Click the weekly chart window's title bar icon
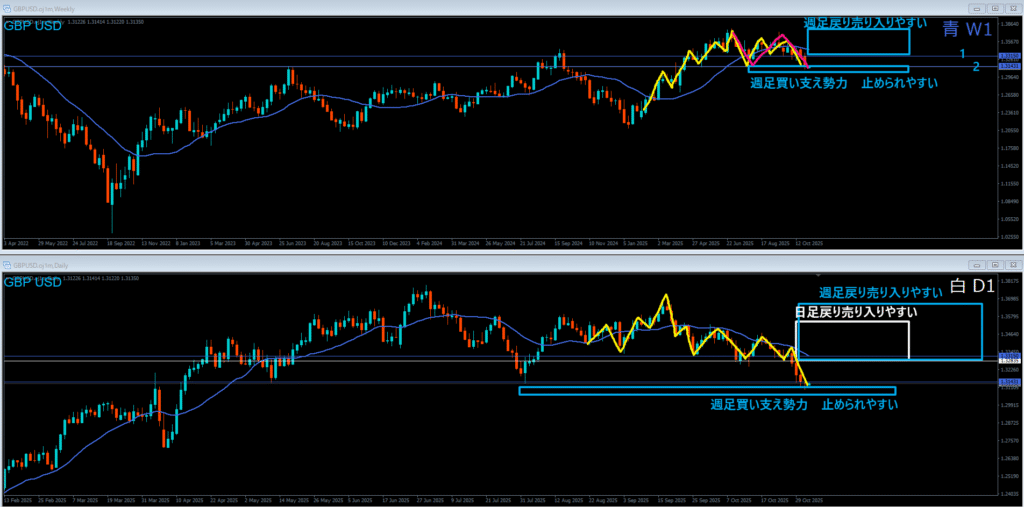This screenshot has height=507, width=1024. (x=6, y=9)
